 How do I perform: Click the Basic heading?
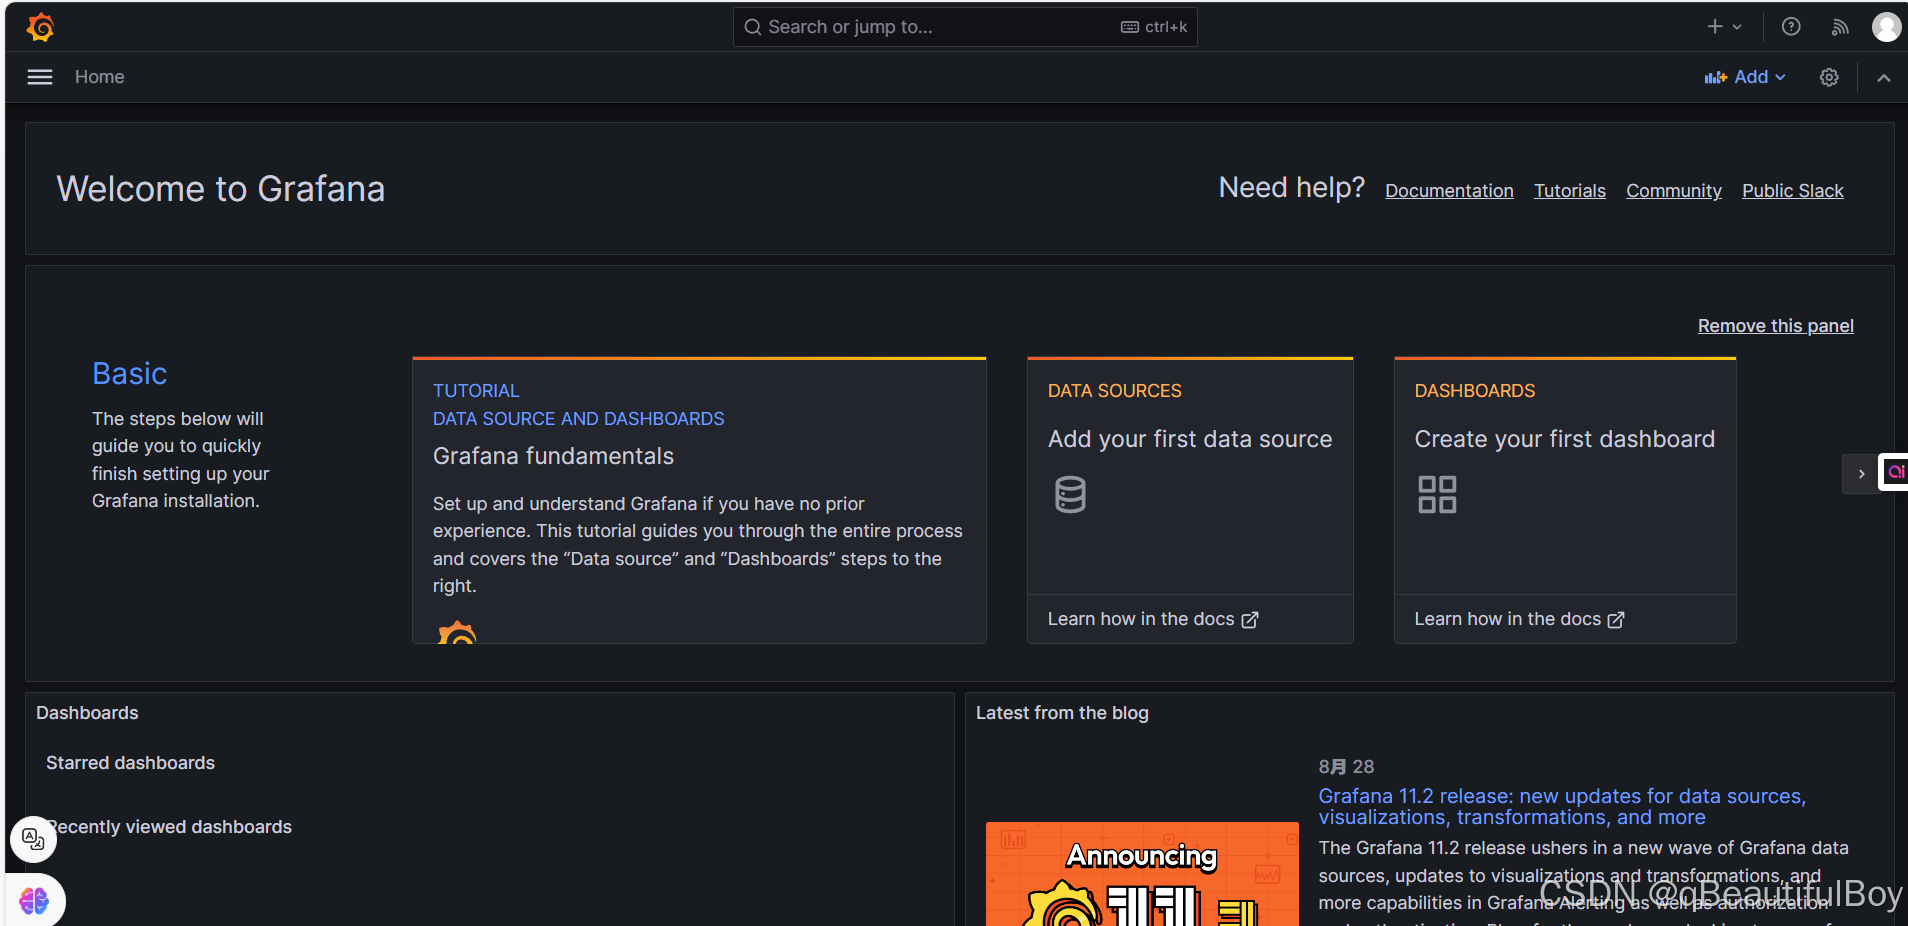tap(130, 373)
